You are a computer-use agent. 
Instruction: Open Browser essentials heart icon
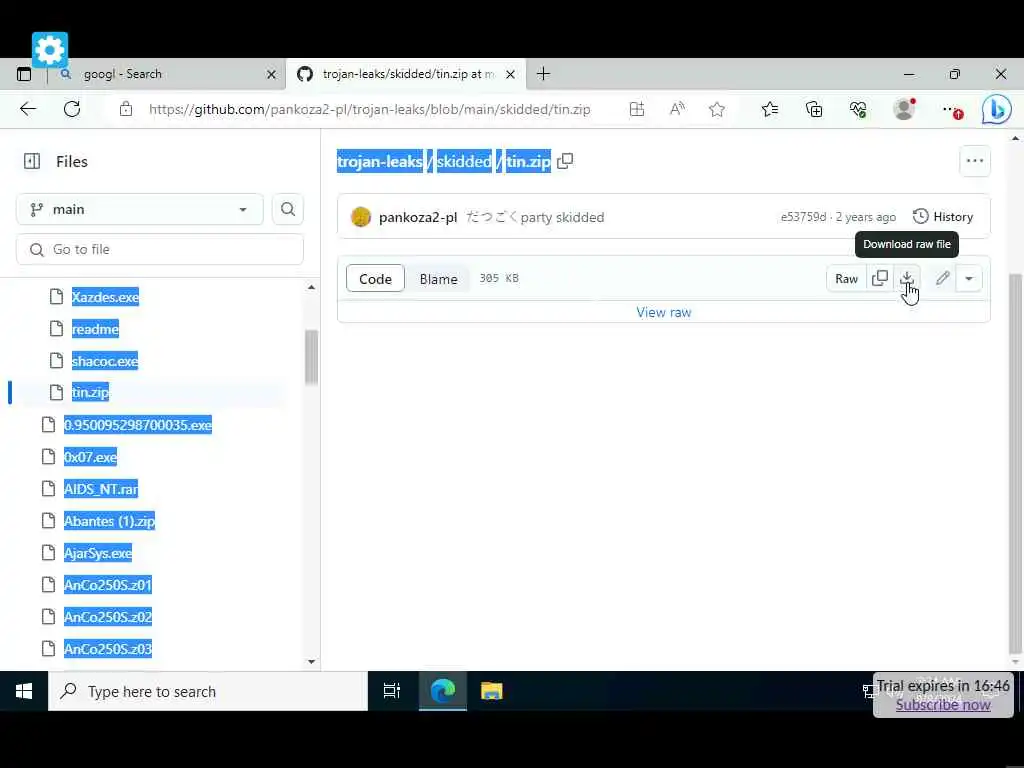click(858, 109)
